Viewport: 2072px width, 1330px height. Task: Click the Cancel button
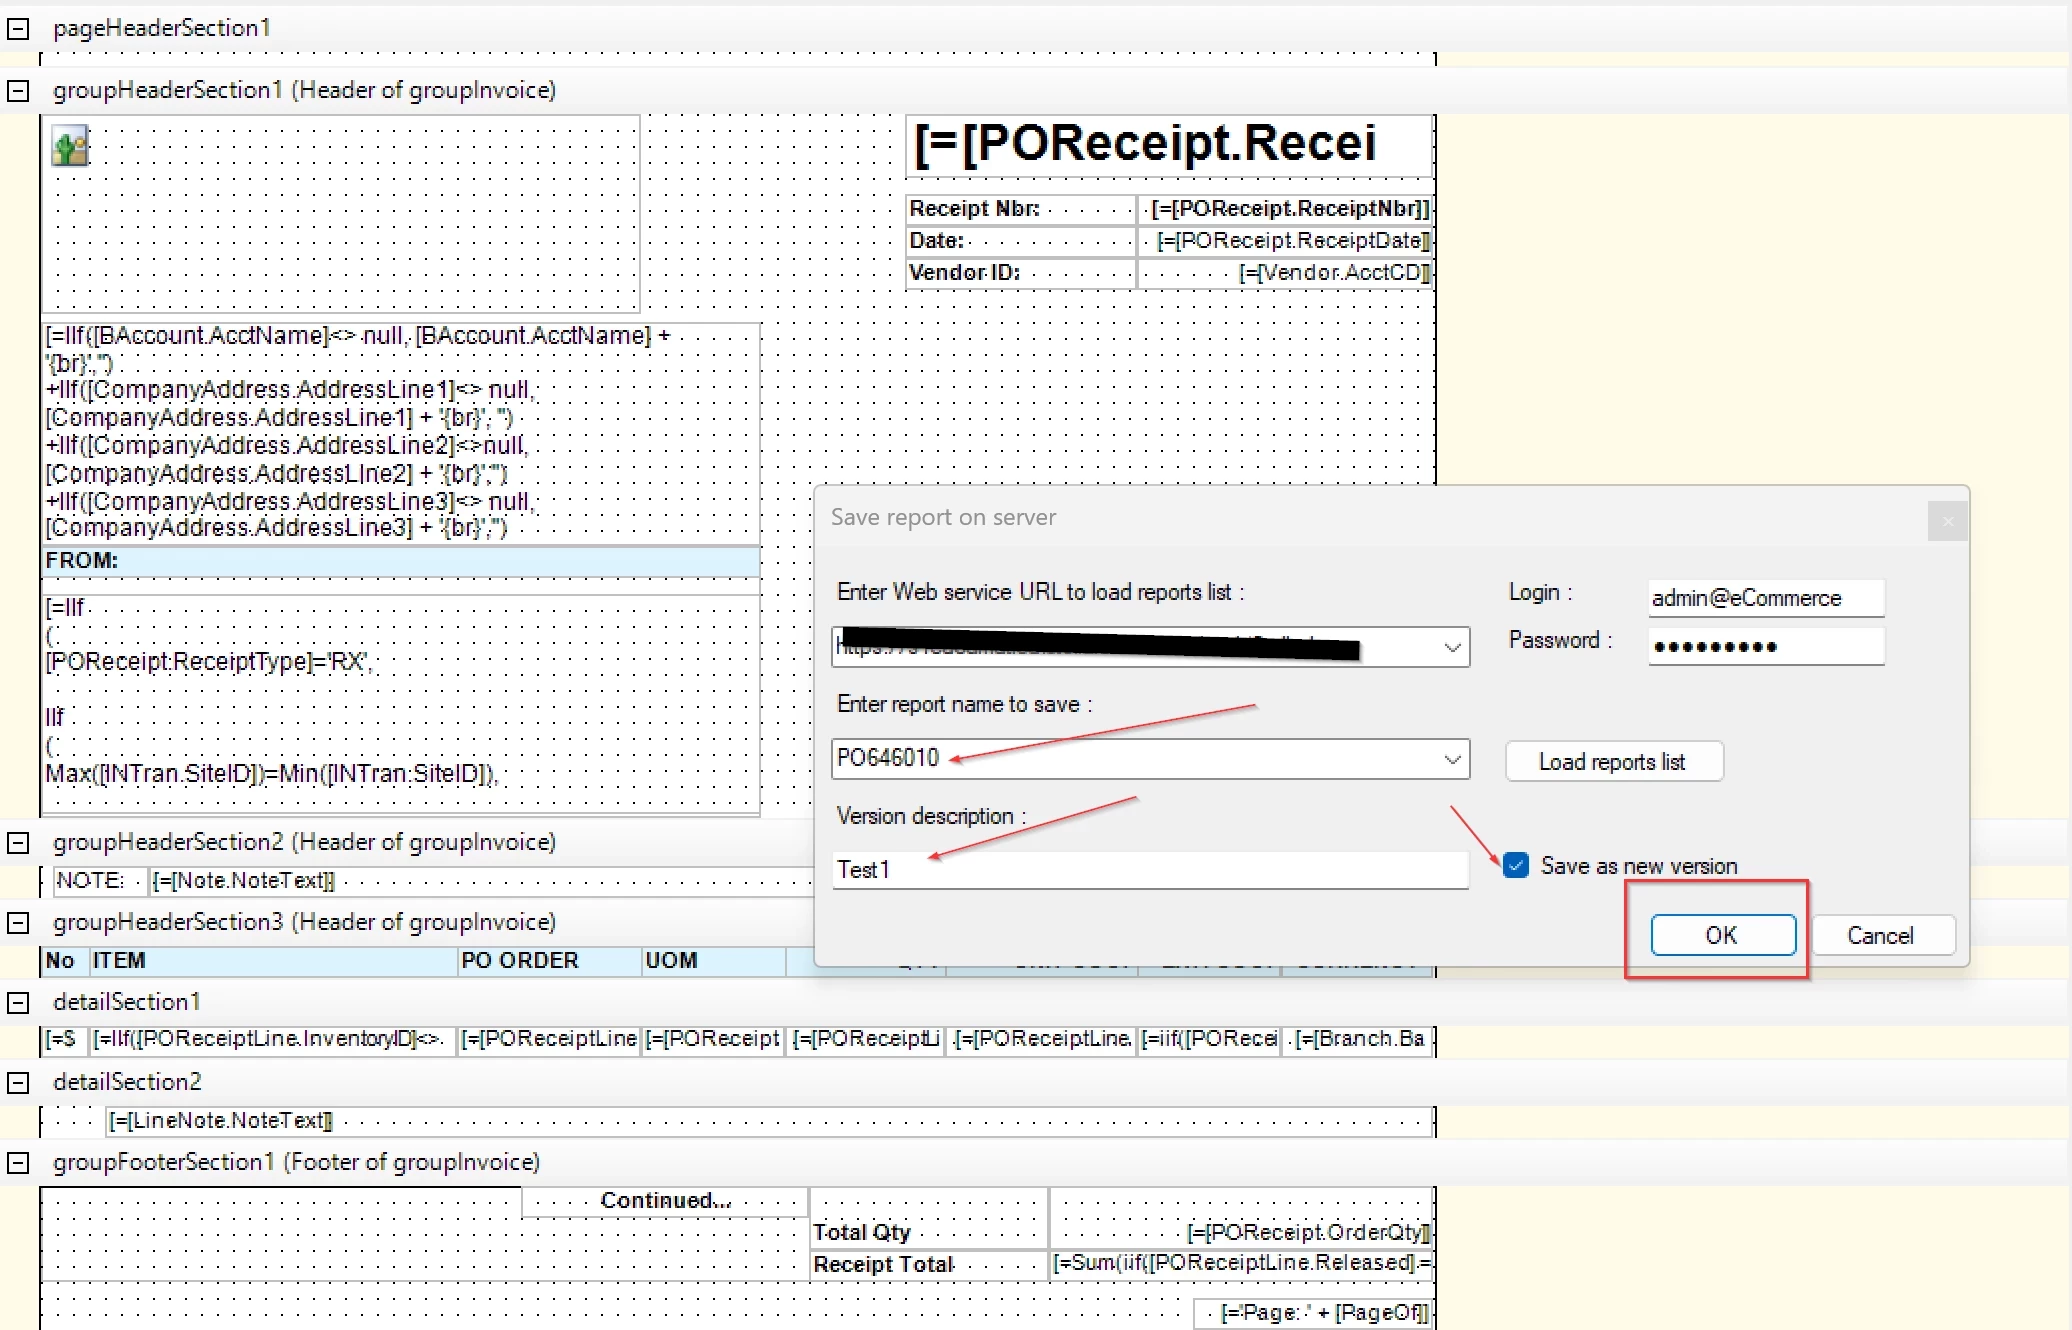[x=1880, y=936]
